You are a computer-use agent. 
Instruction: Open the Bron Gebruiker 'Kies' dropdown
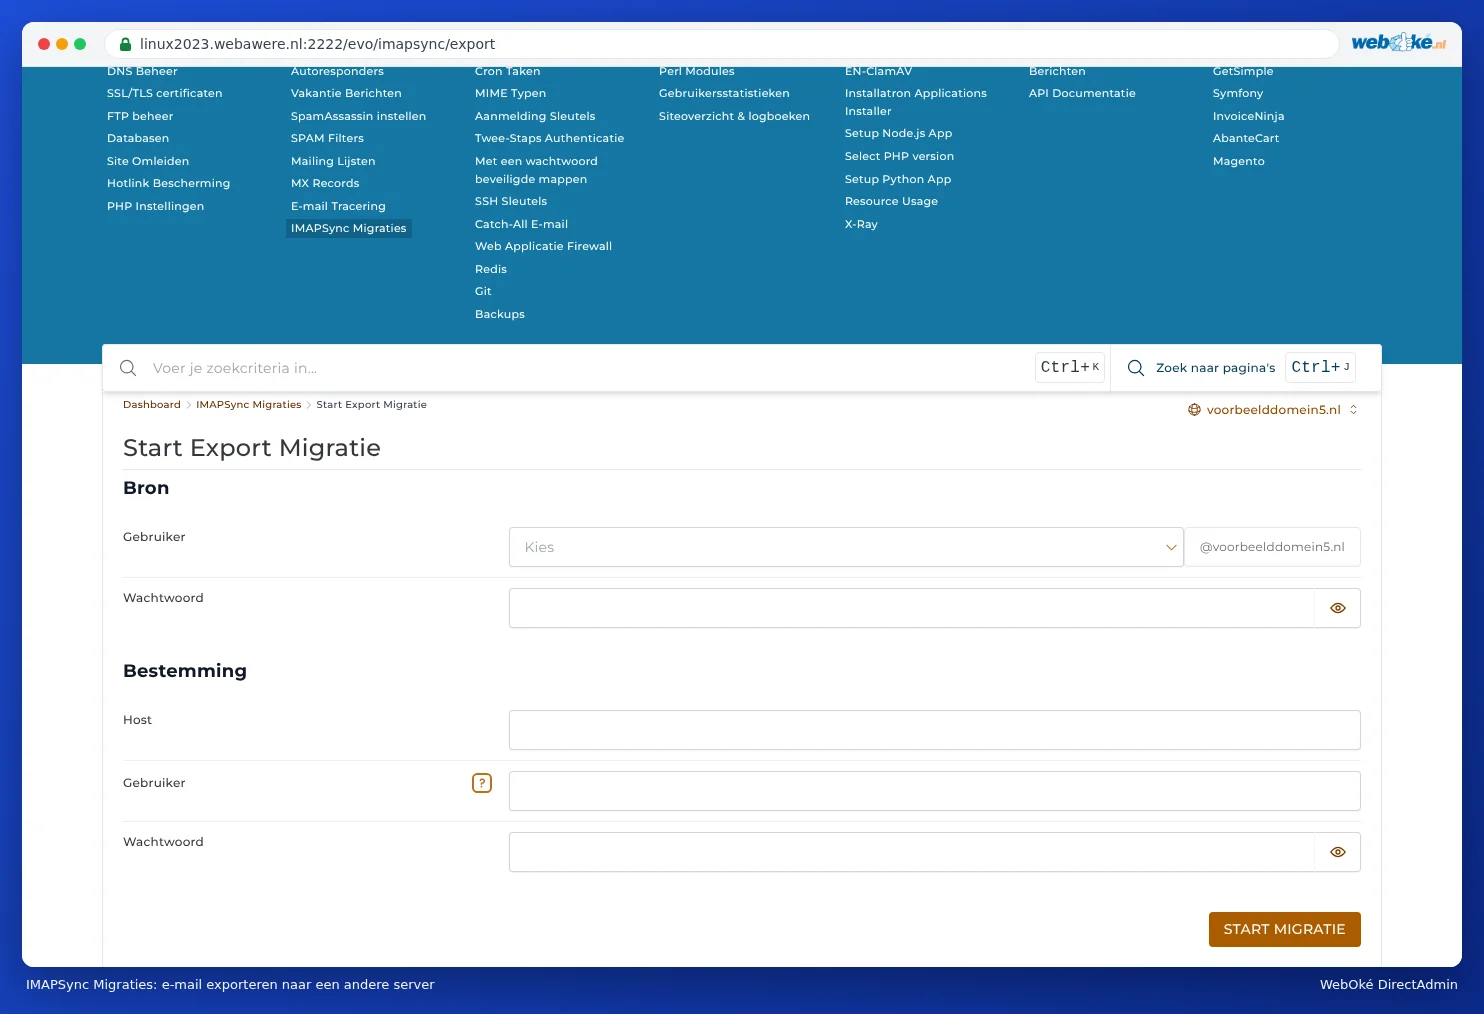point(846,547)
